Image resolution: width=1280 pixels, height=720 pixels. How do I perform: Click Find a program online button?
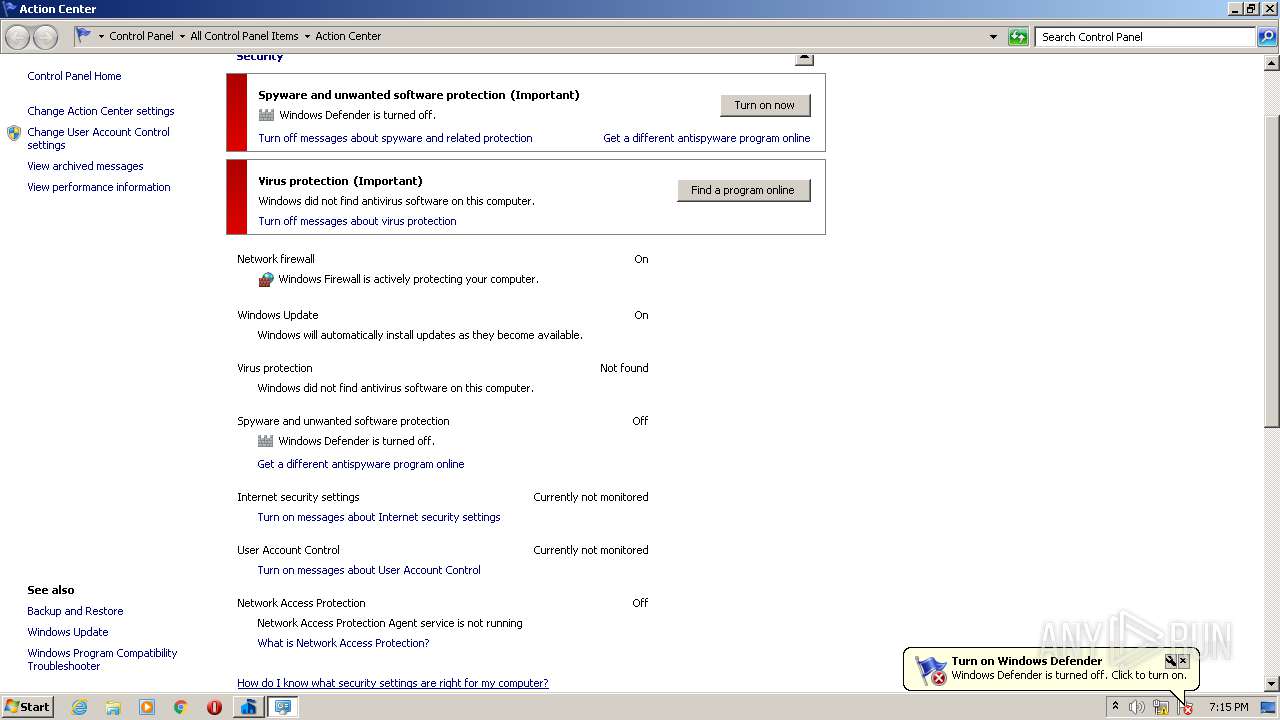(743, 190)
